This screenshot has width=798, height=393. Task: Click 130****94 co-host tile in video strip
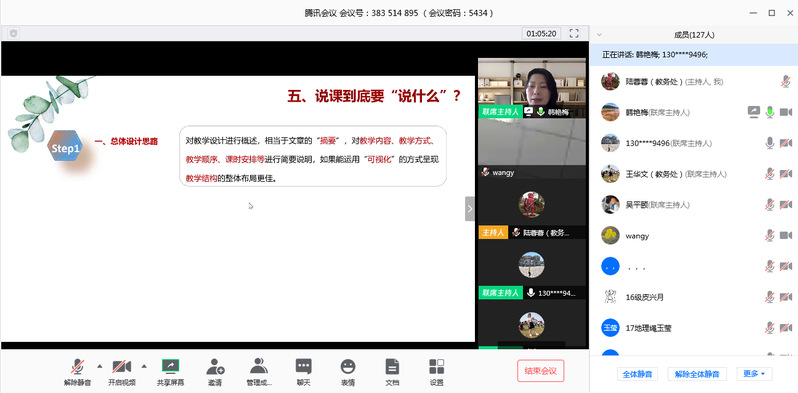[532, 269]
